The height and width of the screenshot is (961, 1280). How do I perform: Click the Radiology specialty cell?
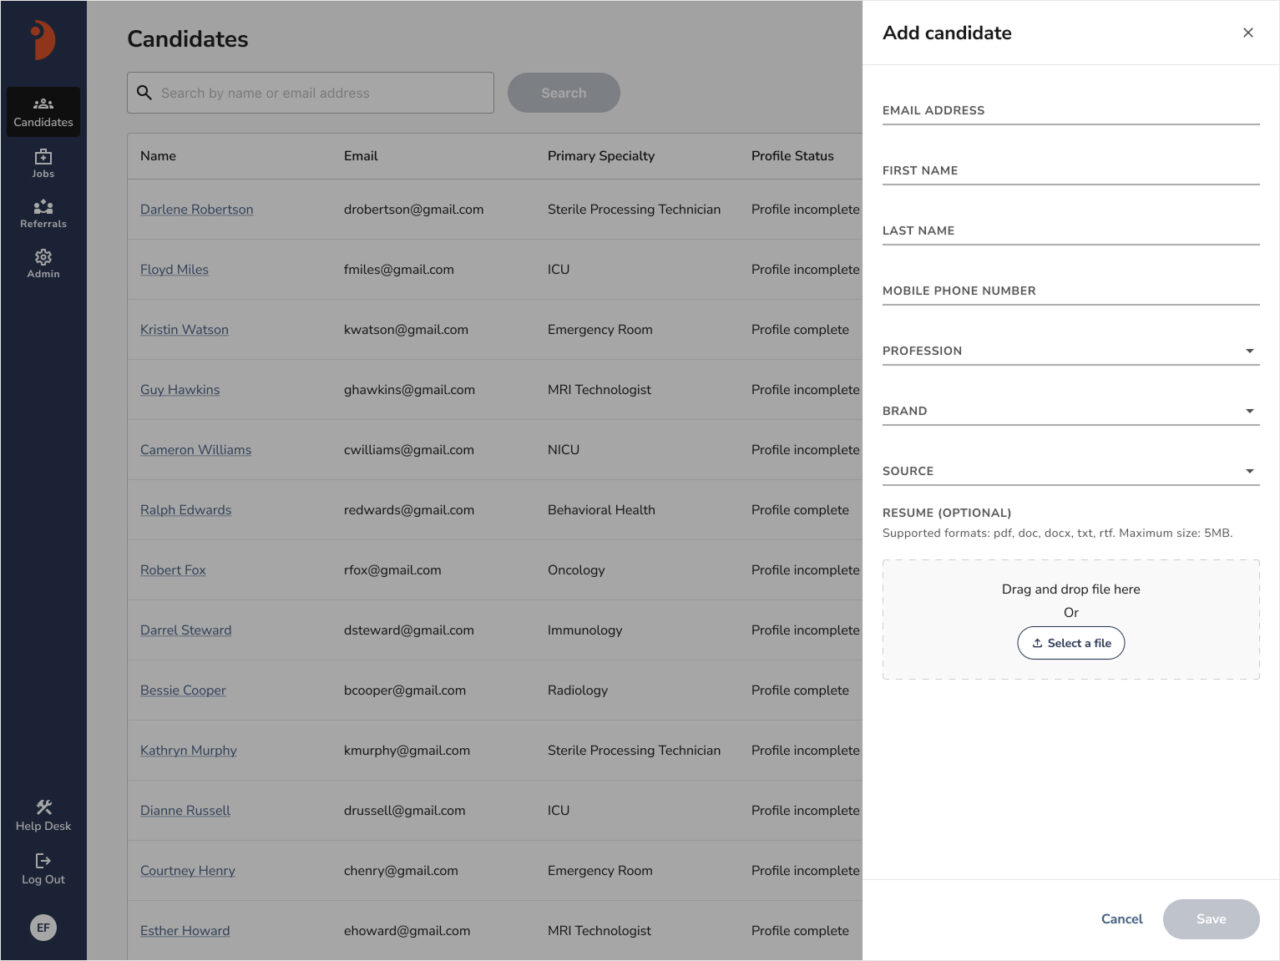pos(577,689)
